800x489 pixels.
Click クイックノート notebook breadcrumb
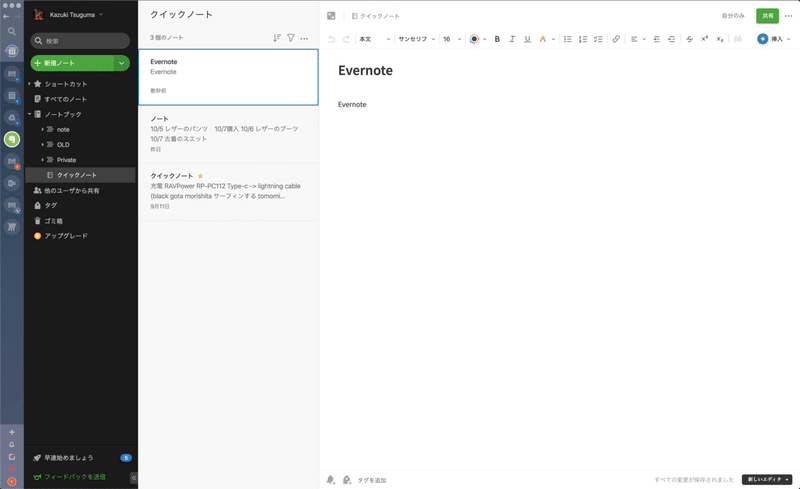click(x=376, y=16)
